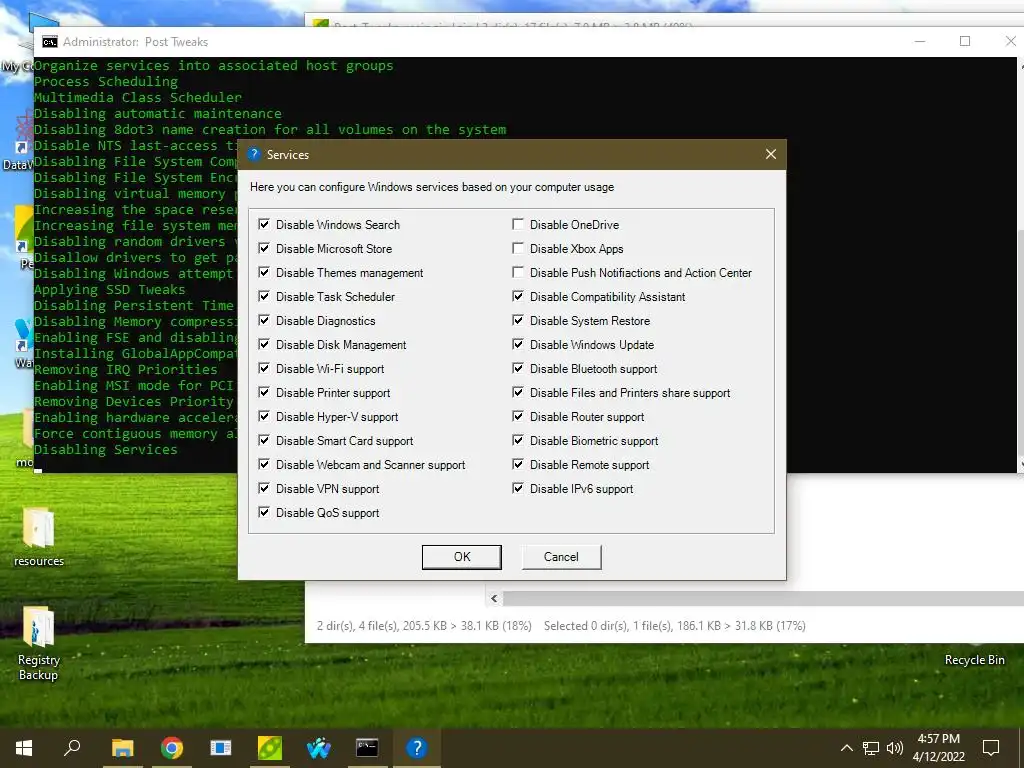Uncheck Disable Windows Update

click(x=518, y=344)
